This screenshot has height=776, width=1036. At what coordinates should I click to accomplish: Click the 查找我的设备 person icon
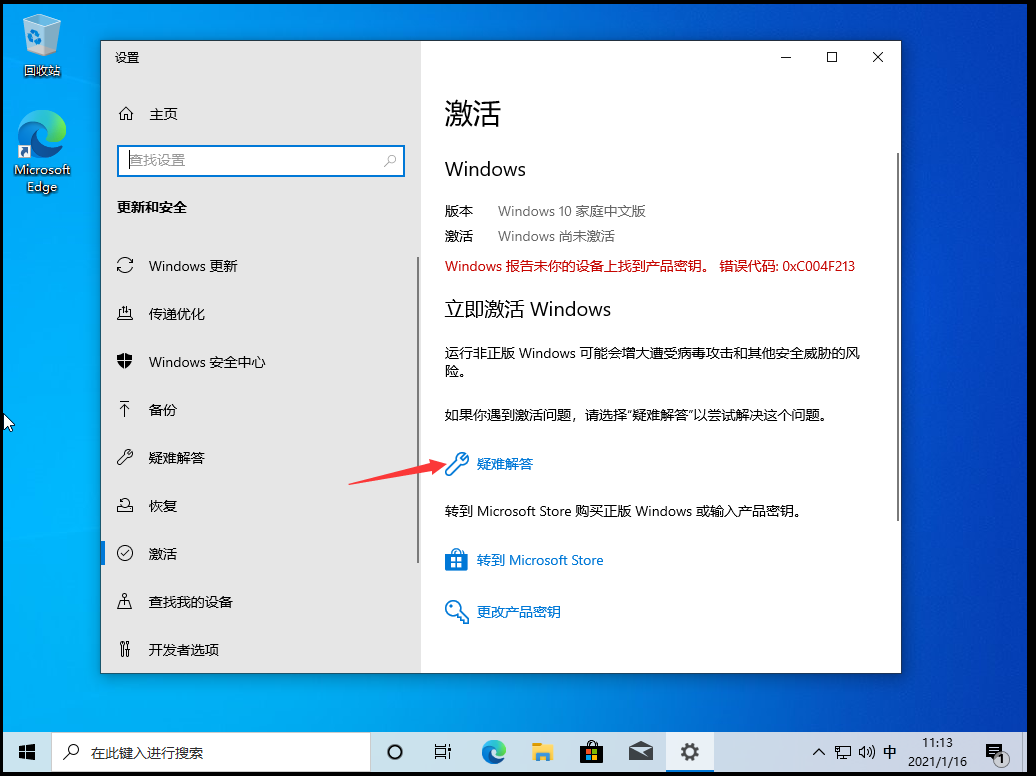124,601
